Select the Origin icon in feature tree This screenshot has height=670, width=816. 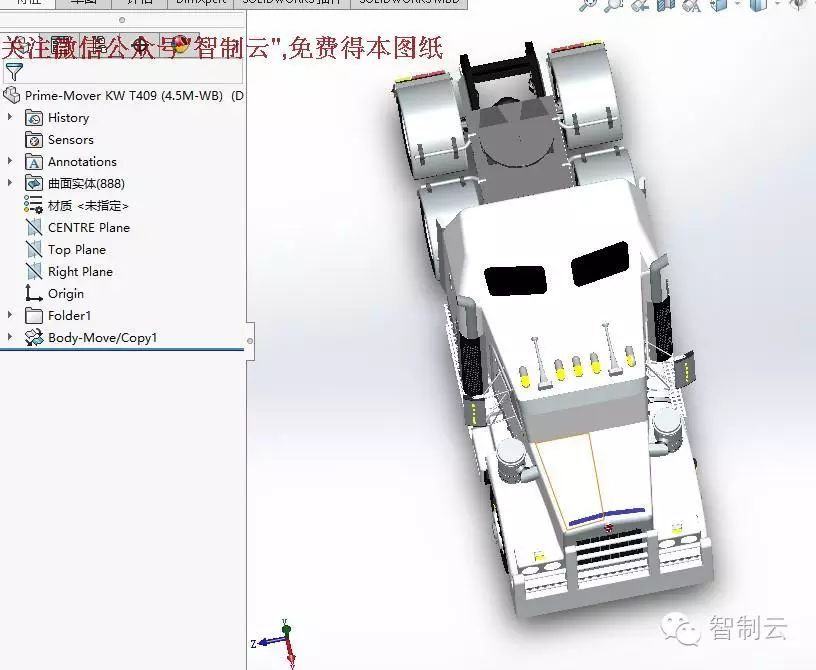tap(33, 294)
